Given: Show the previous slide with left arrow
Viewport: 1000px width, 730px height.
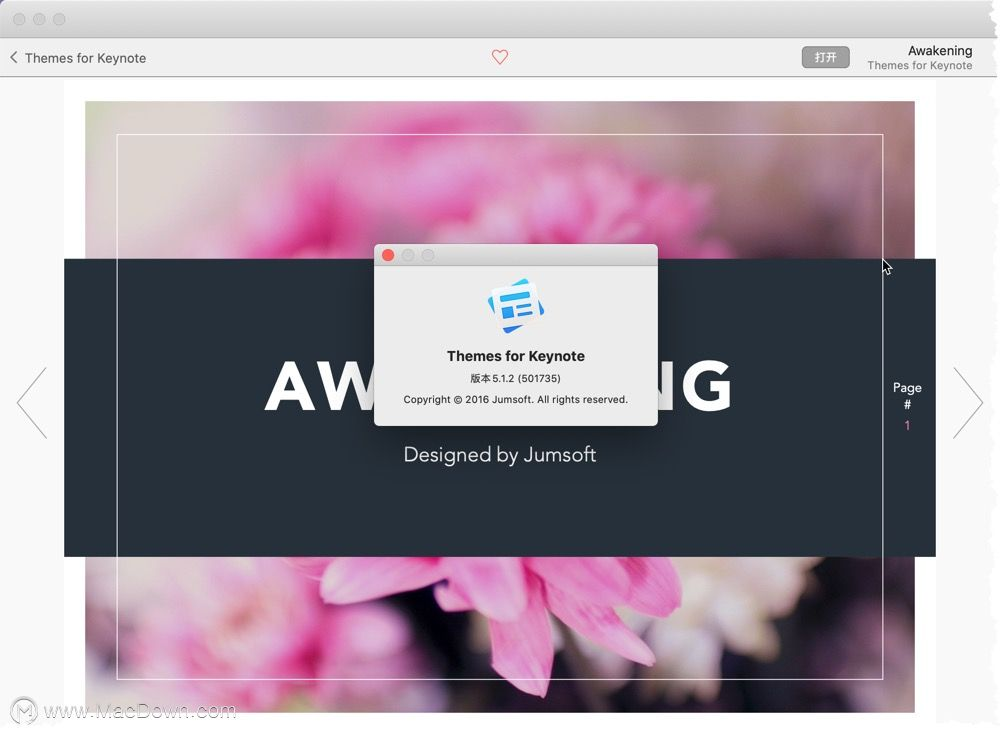Looking at the screenshot, I should pos(32,402).
